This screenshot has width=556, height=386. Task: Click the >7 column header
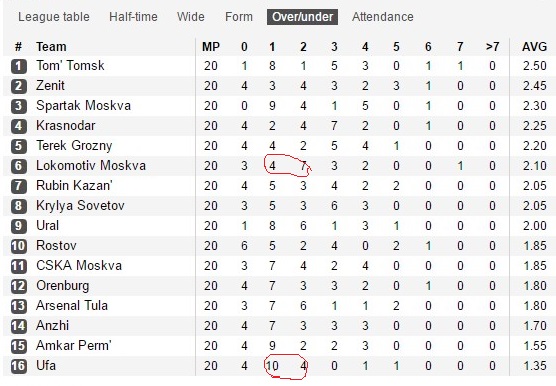pos(492,47)
